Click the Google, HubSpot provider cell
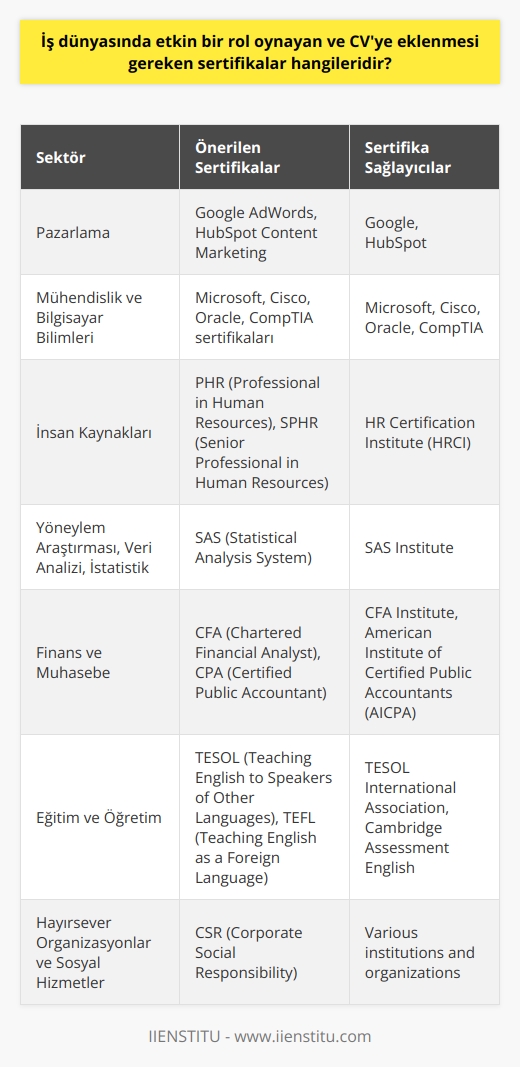Viewport: 520px width, 1067px height. [424, 232]
